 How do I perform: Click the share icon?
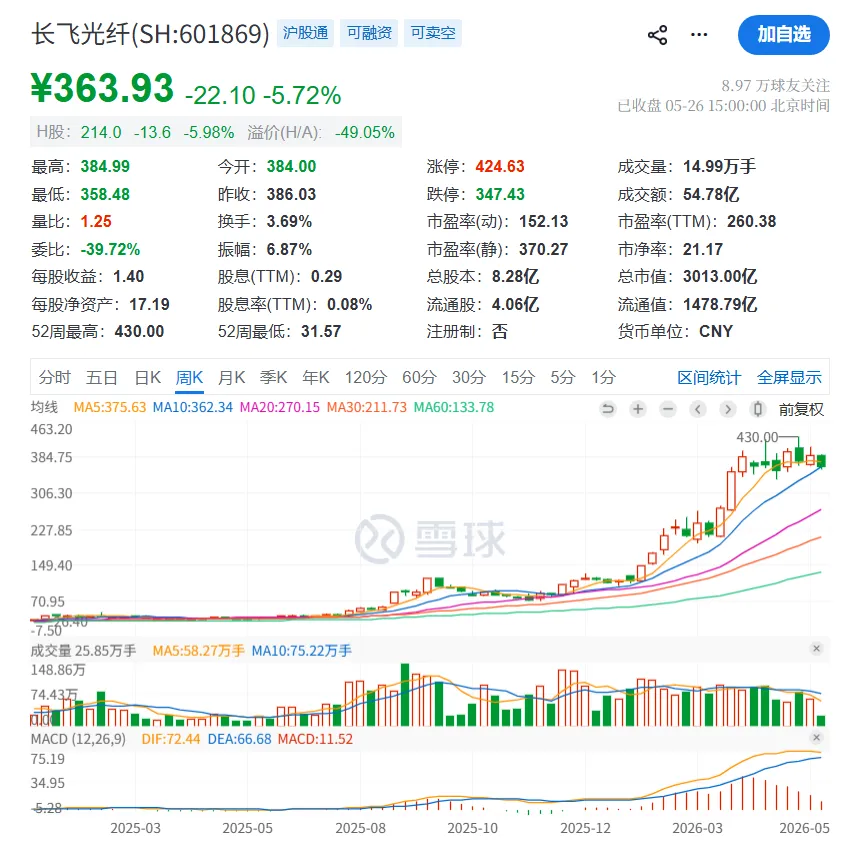pyautogui.click(x=657, y=35)
